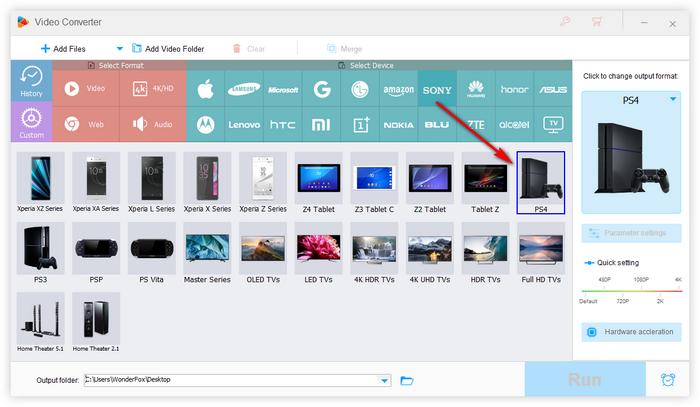The image size is (700, 407).
Task: Toggle Hardware acceleration
Action: (x=631, y=332)
